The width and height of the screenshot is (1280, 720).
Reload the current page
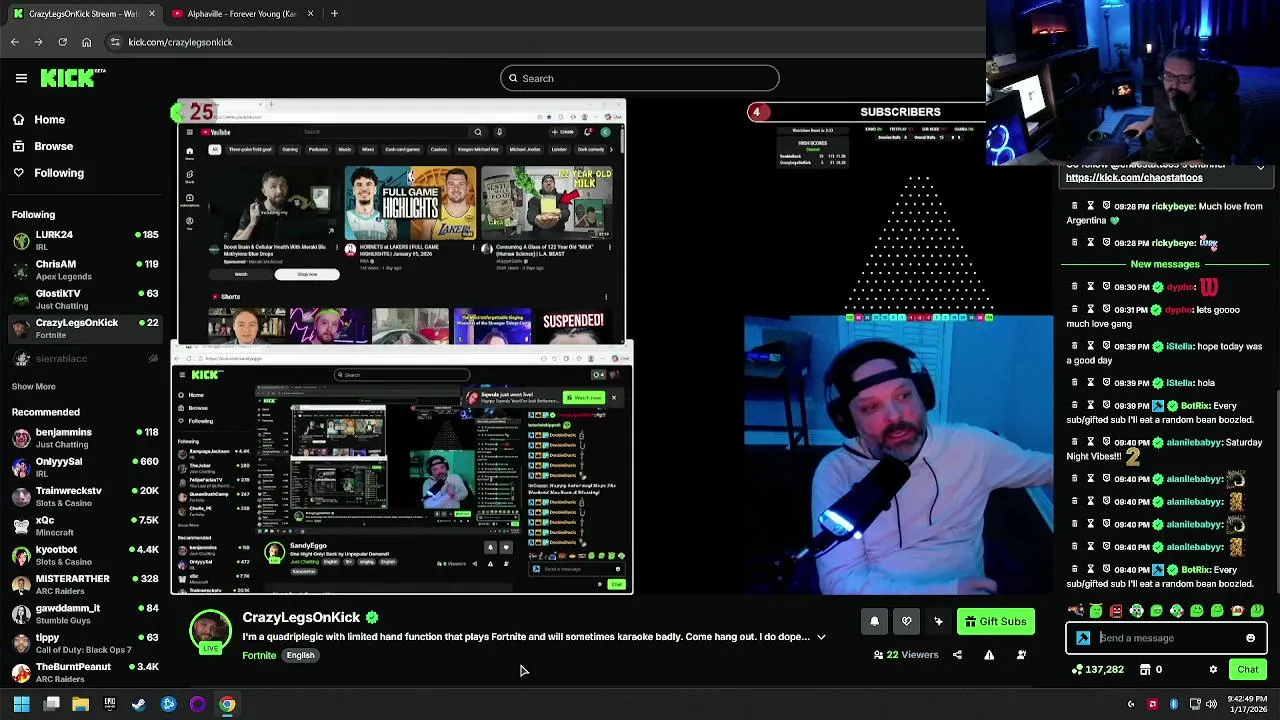click(x=62, y=42)
